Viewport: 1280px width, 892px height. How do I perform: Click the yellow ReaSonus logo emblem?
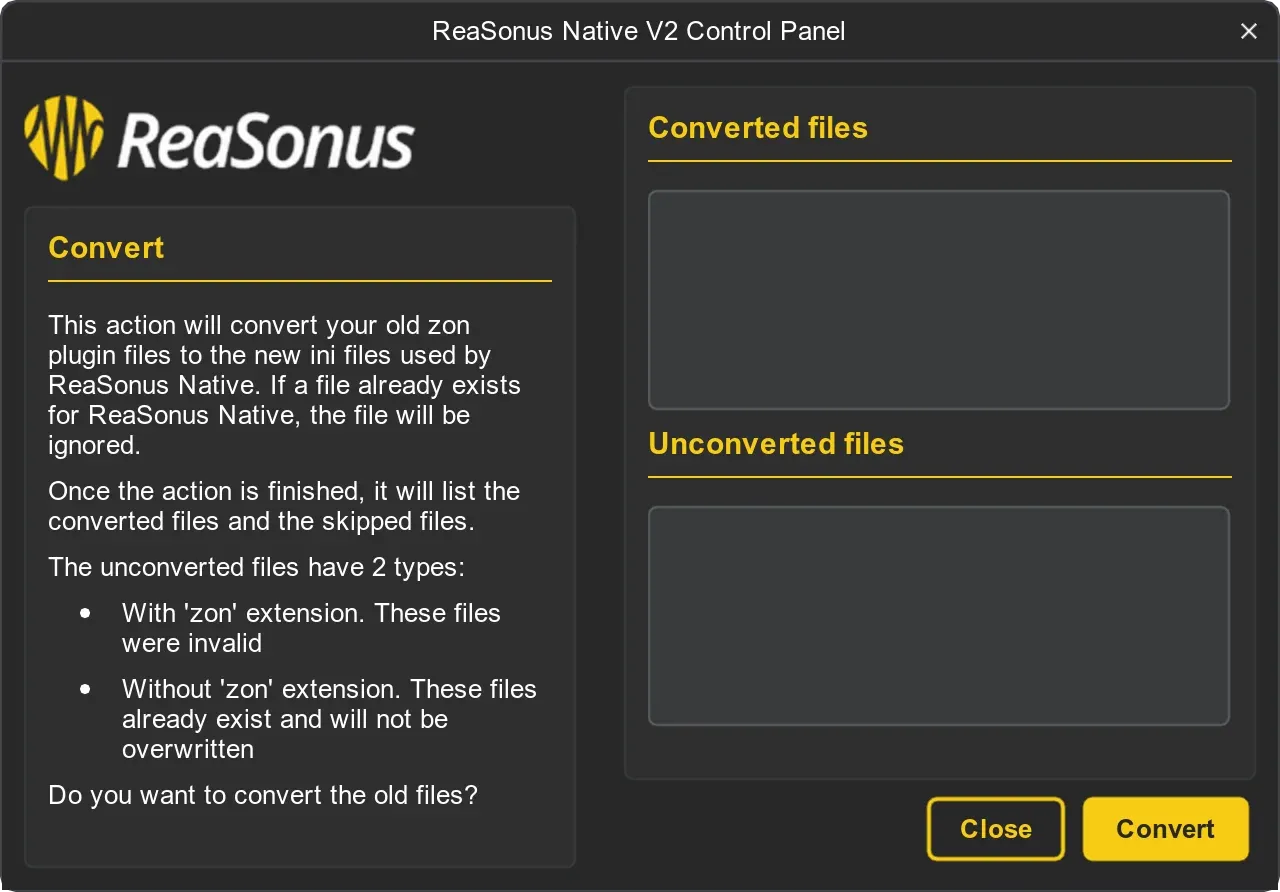[x=63, y=138]
